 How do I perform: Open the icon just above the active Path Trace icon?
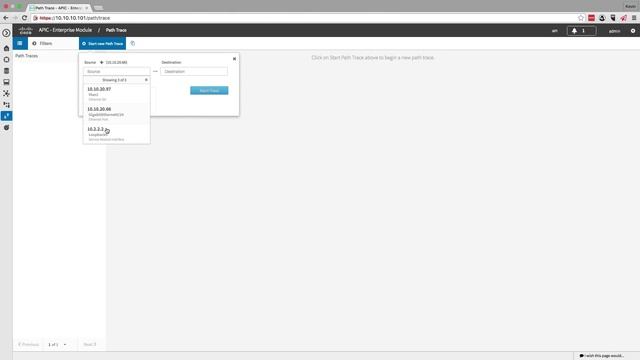[6, 105]
